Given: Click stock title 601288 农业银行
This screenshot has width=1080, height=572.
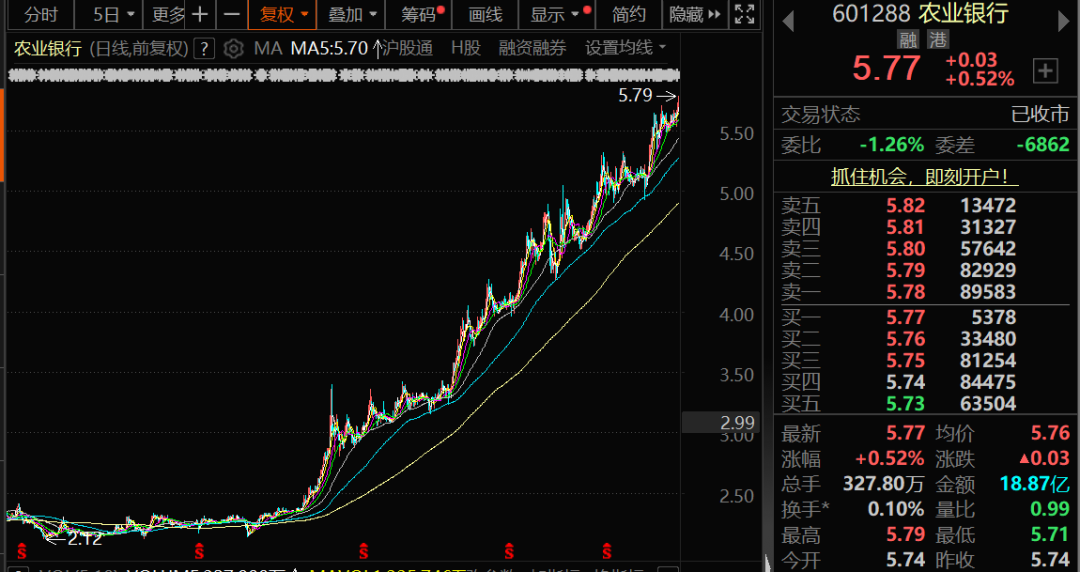Looking at the screenshot, I should point(920,13).
